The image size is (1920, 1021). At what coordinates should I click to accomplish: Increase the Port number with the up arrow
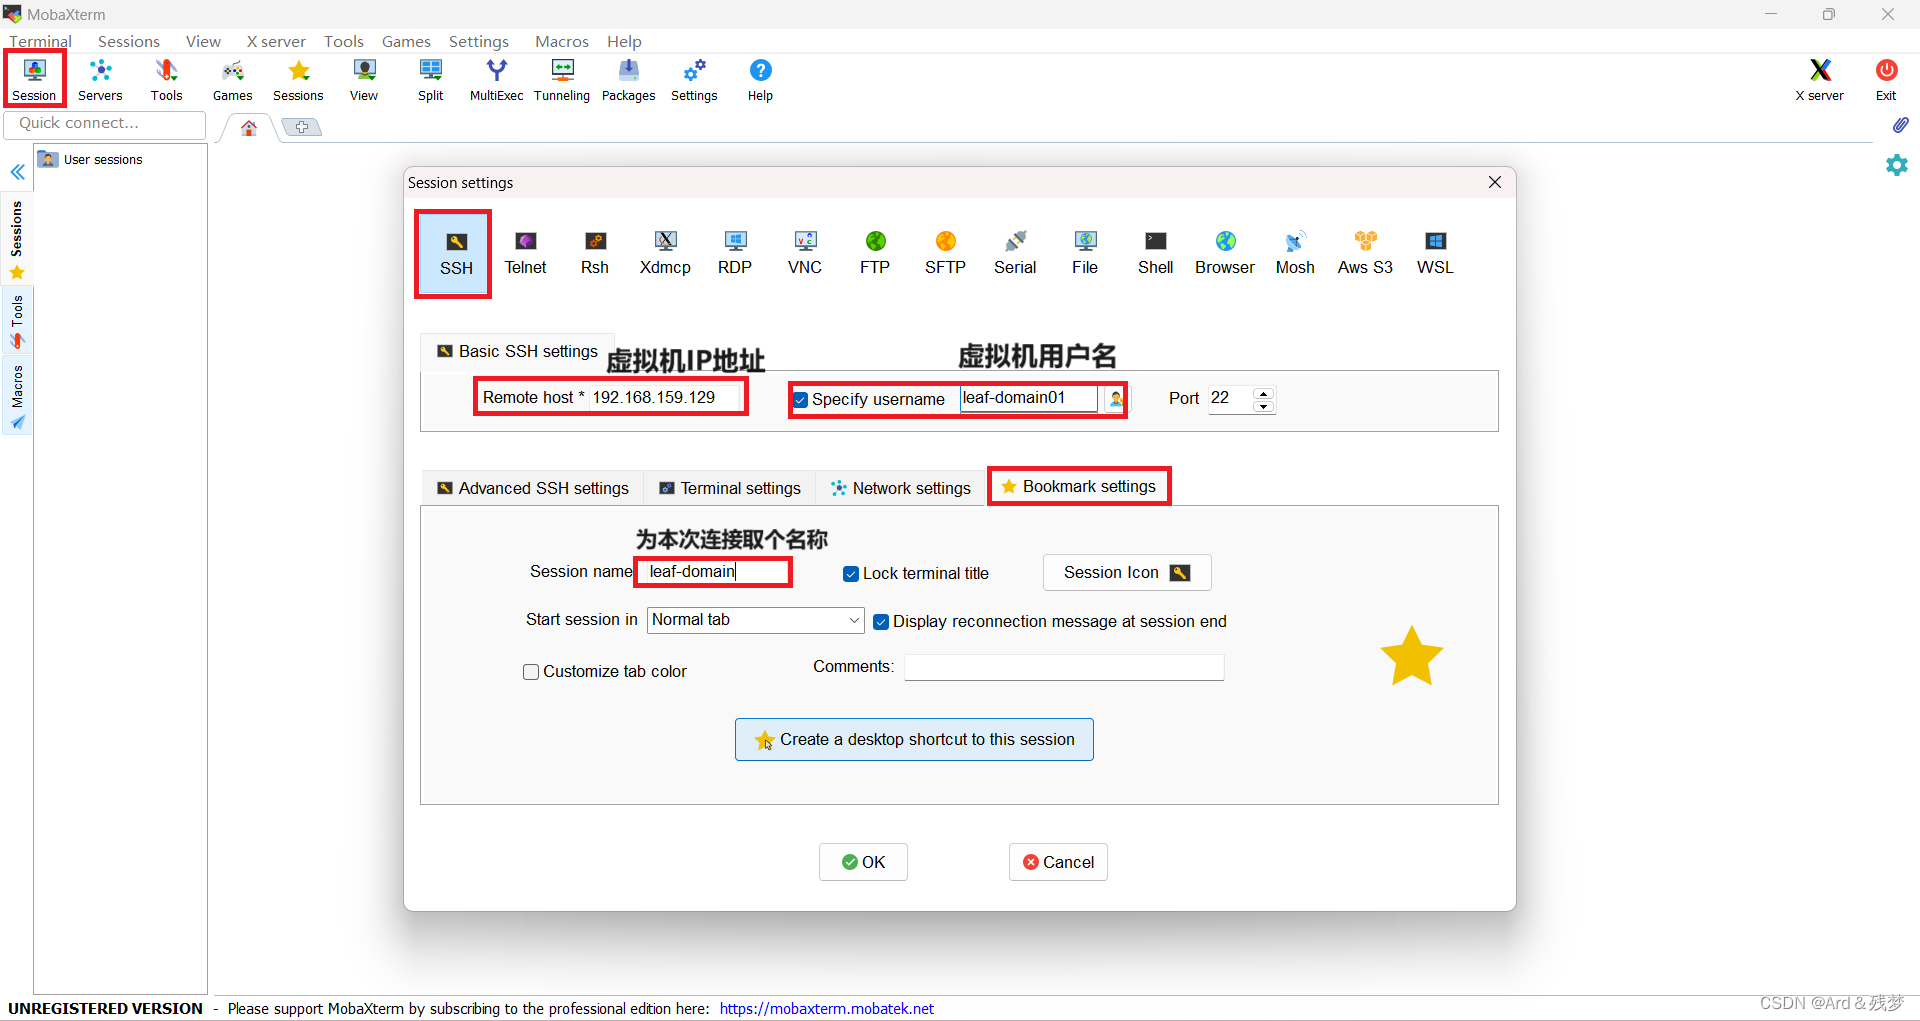pyautogui.click(x=1264, y=393)
